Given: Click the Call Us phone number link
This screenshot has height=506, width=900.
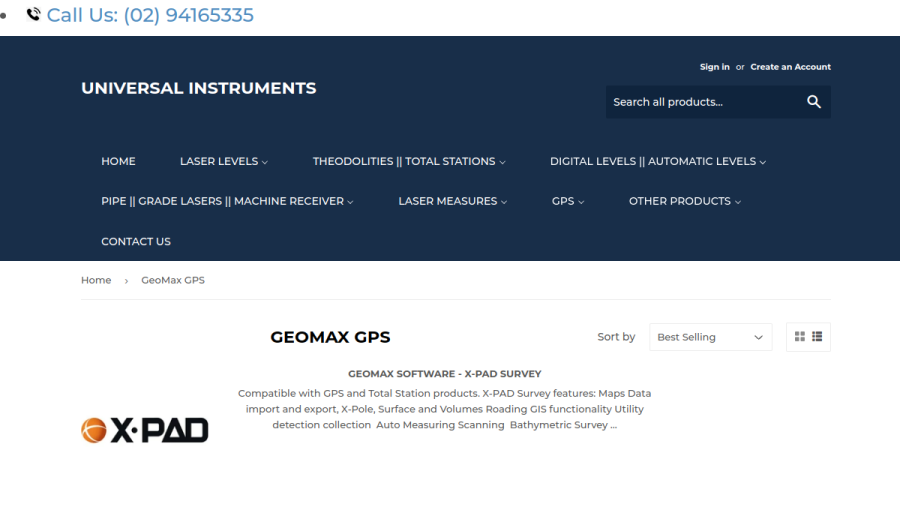Looking at the screenshot, I should [150, 15].
